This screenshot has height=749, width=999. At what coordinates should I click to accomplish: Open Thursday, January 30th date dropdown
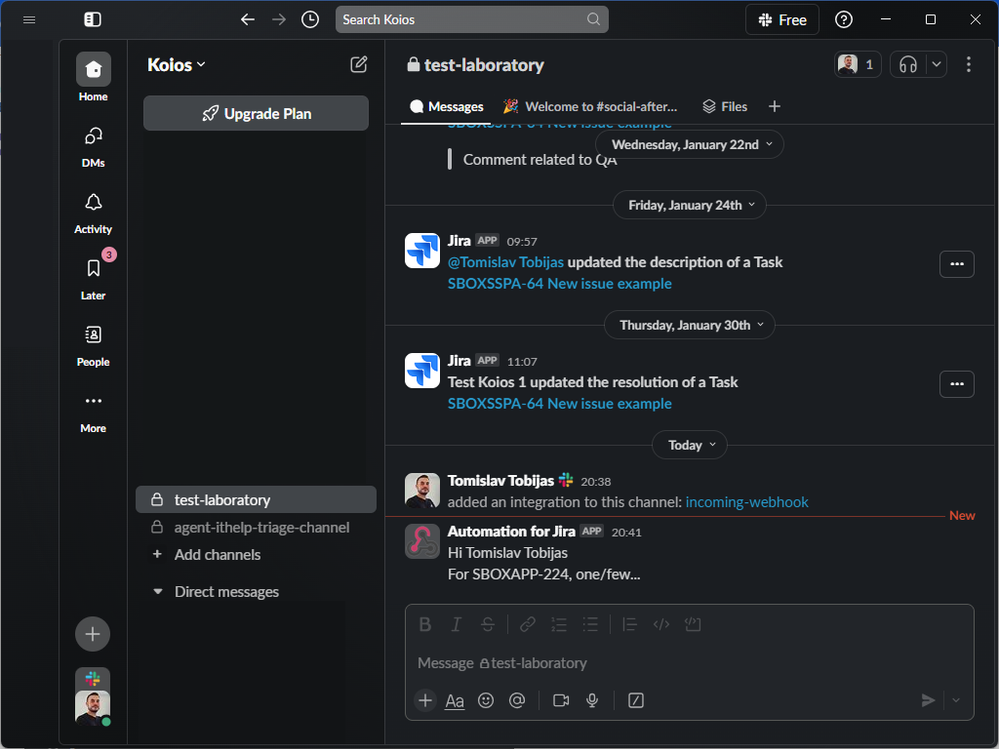pos(689,325)
